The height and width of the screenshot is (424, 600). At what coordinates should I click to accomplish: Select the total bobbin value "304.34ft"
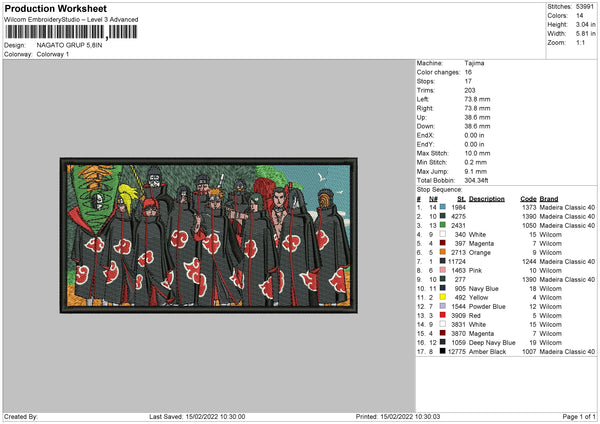[x=476, y=180]
